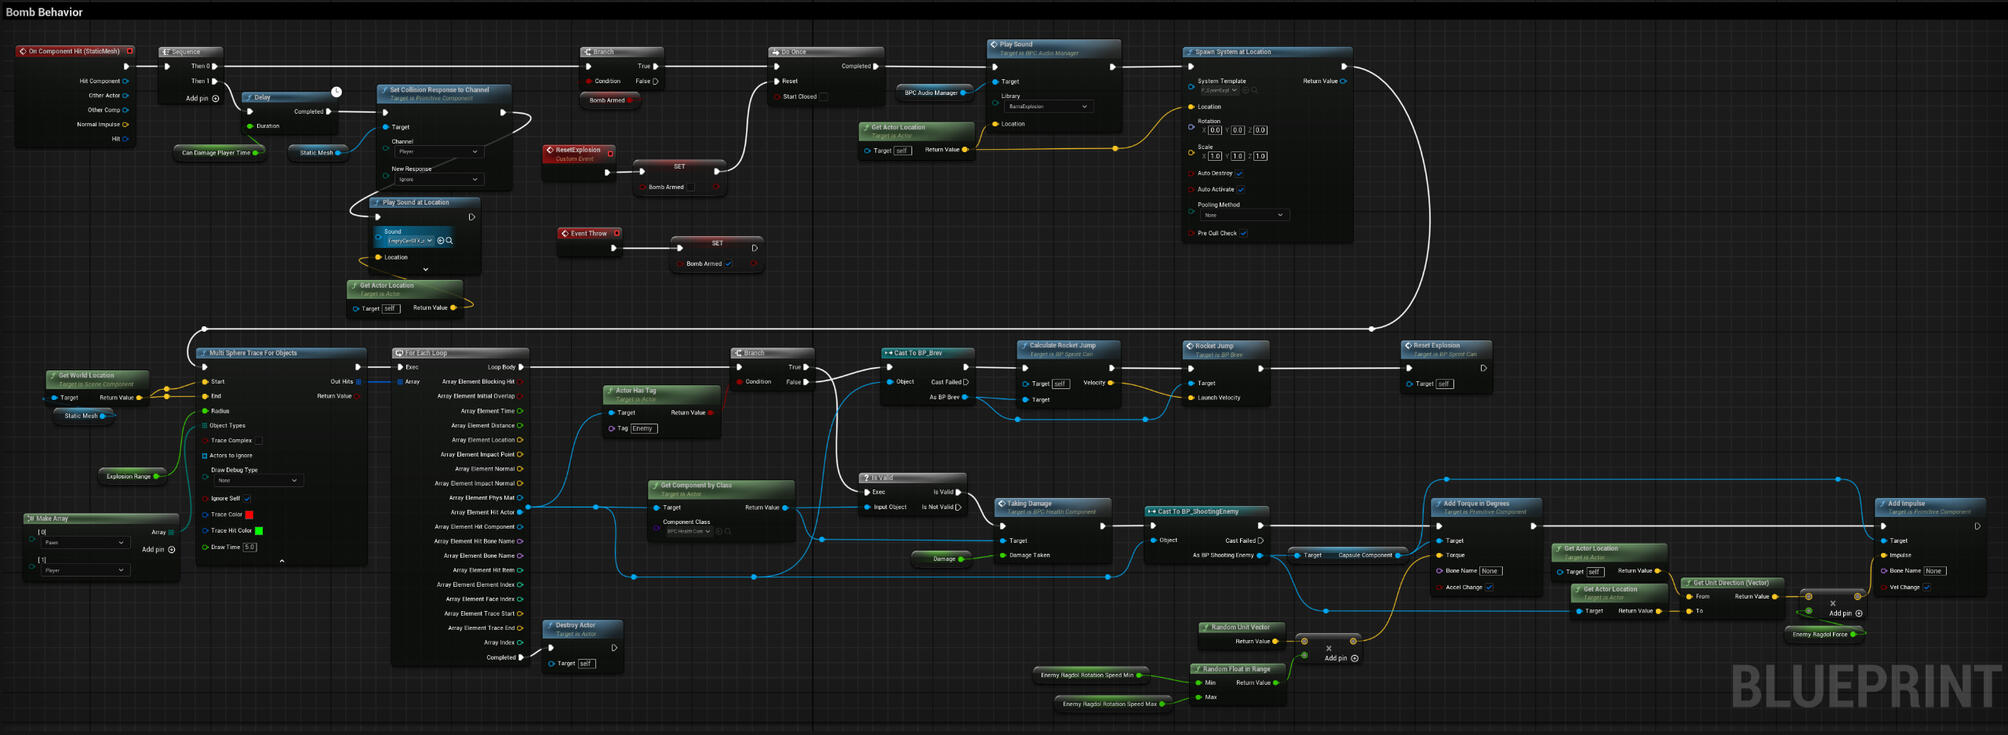This screenshot has width=2008, height=735.
Task: Toggle Pre Cull Check checkbox
Action: coord(1243,233)
